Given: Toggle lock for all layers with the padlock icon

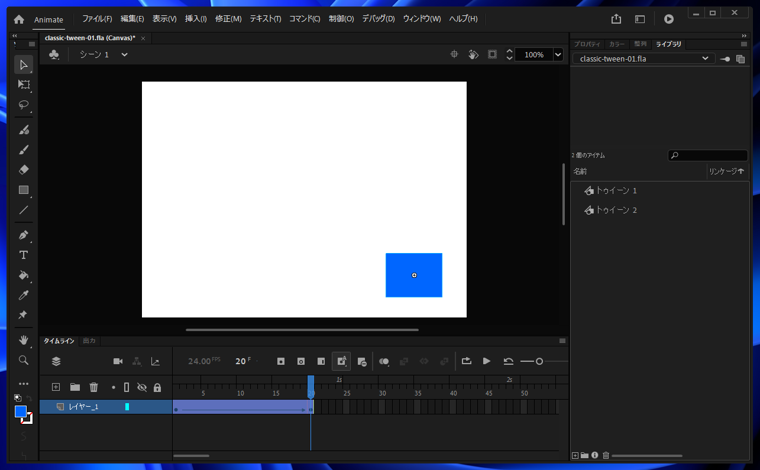Looking at the screenshot, I should point(157,388).
